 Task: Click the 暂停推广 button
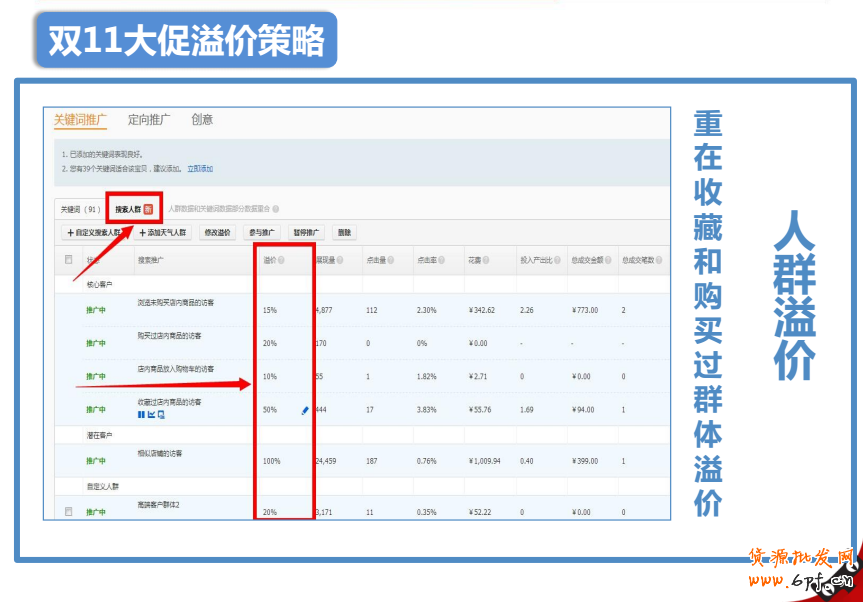307,233
